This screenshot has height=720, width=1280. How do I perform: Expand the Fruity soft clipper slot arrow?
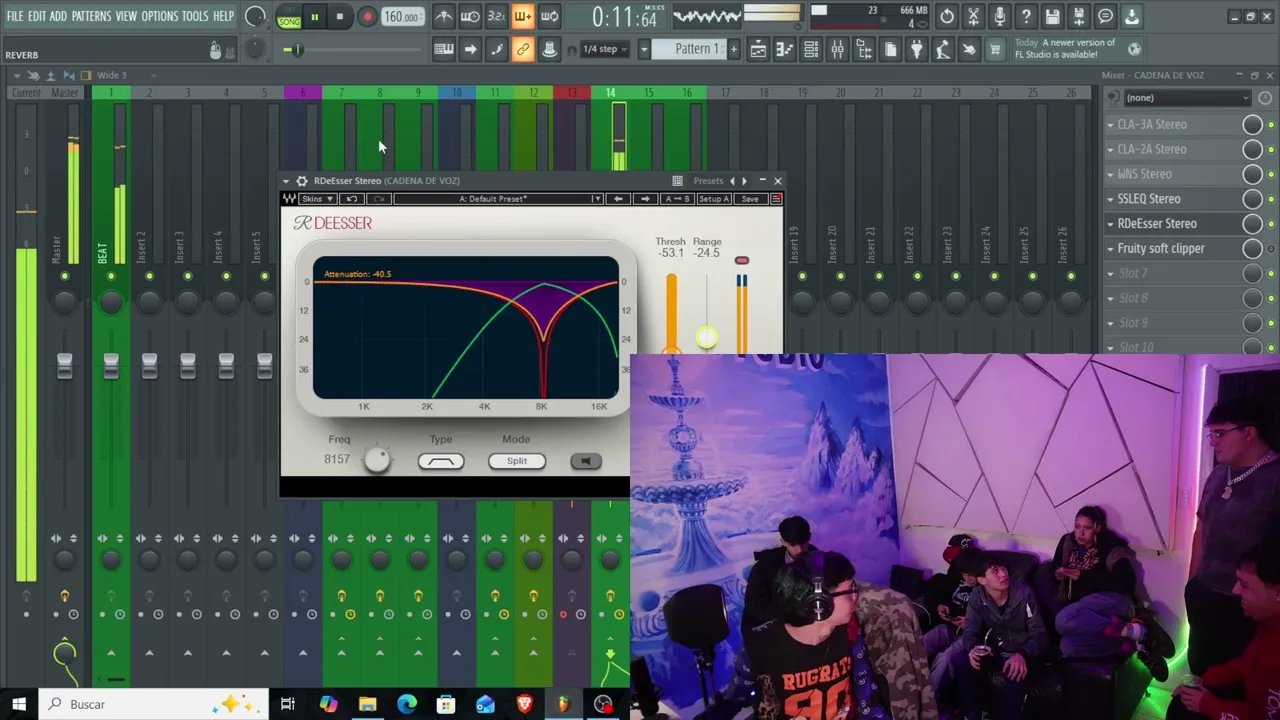(x=1110, y=249)
